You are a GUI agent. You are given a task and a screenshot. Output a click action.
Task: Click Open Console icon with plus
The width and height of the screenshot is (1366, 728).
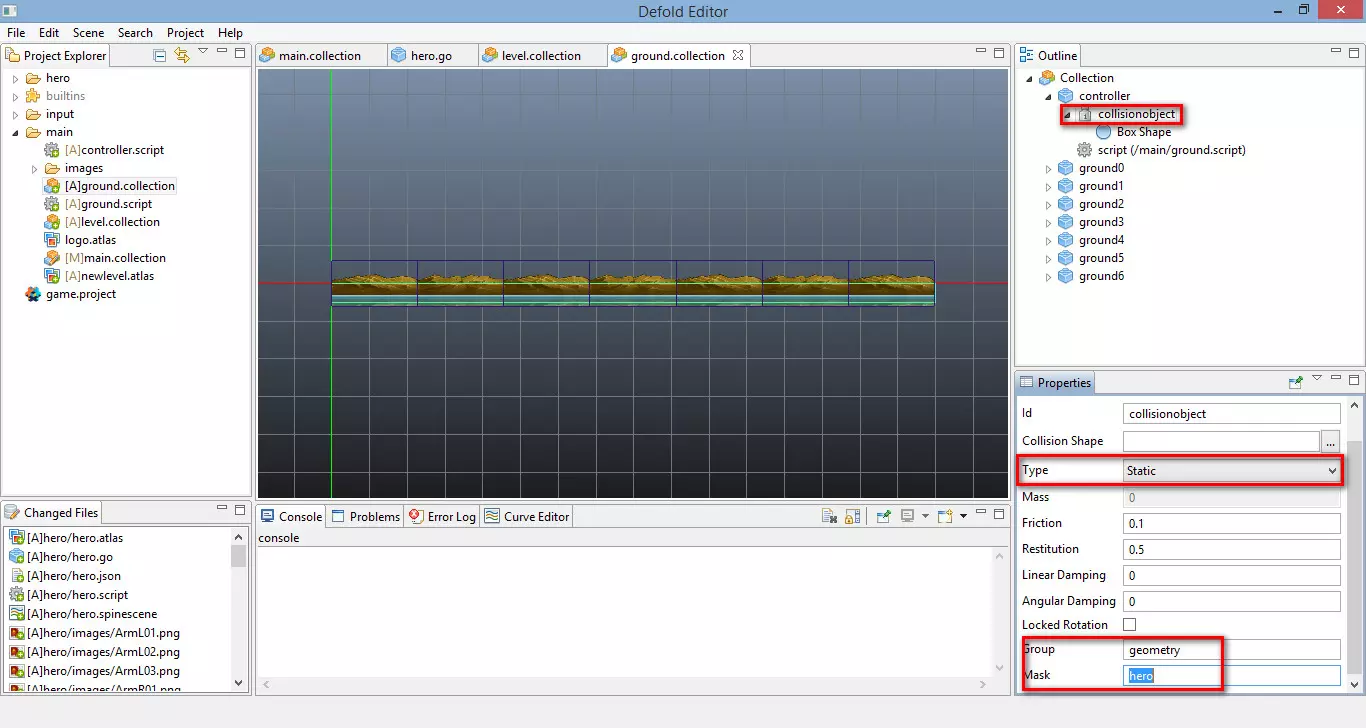tap(944, 516)
